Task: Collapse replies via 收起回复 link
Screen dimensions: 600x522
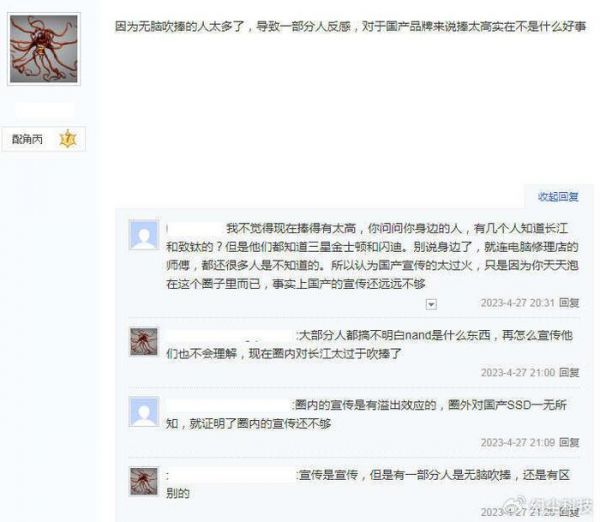Action: click(x=558, y=197)
